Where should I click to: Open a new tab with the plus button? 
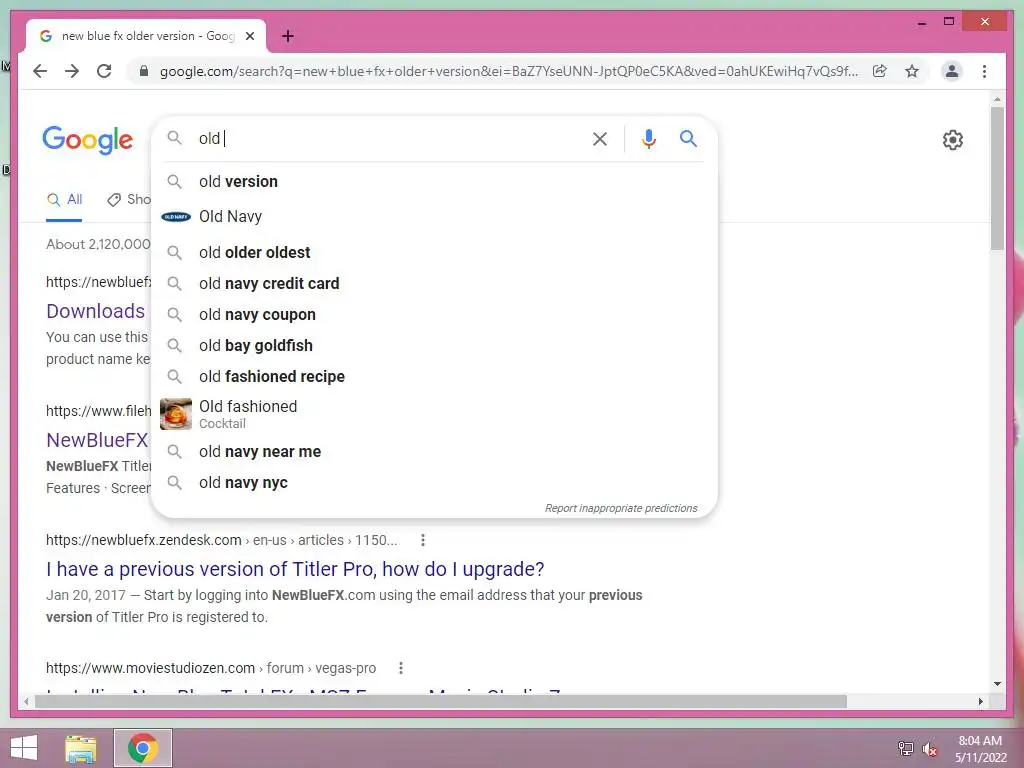(x=287, y=36)
